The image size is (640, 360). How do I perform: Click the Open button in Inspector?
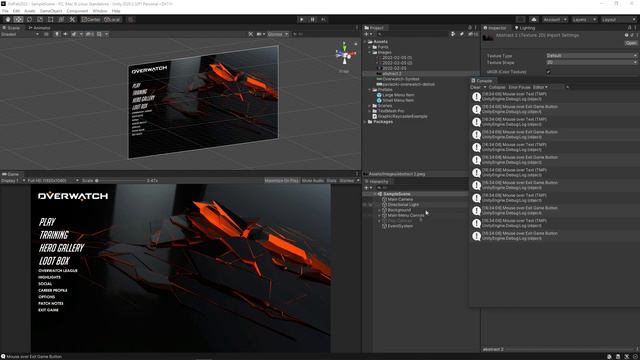631,43
